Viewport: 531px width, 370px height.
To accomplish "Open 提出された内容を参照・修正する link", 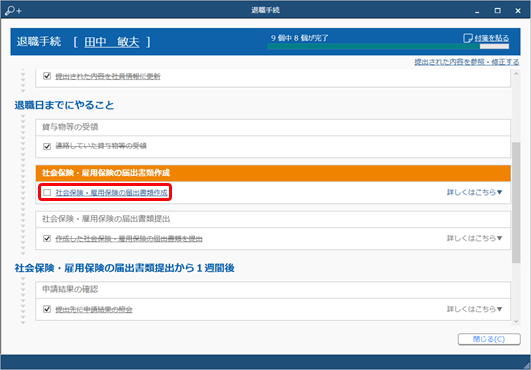I will [x=467, y=62].
